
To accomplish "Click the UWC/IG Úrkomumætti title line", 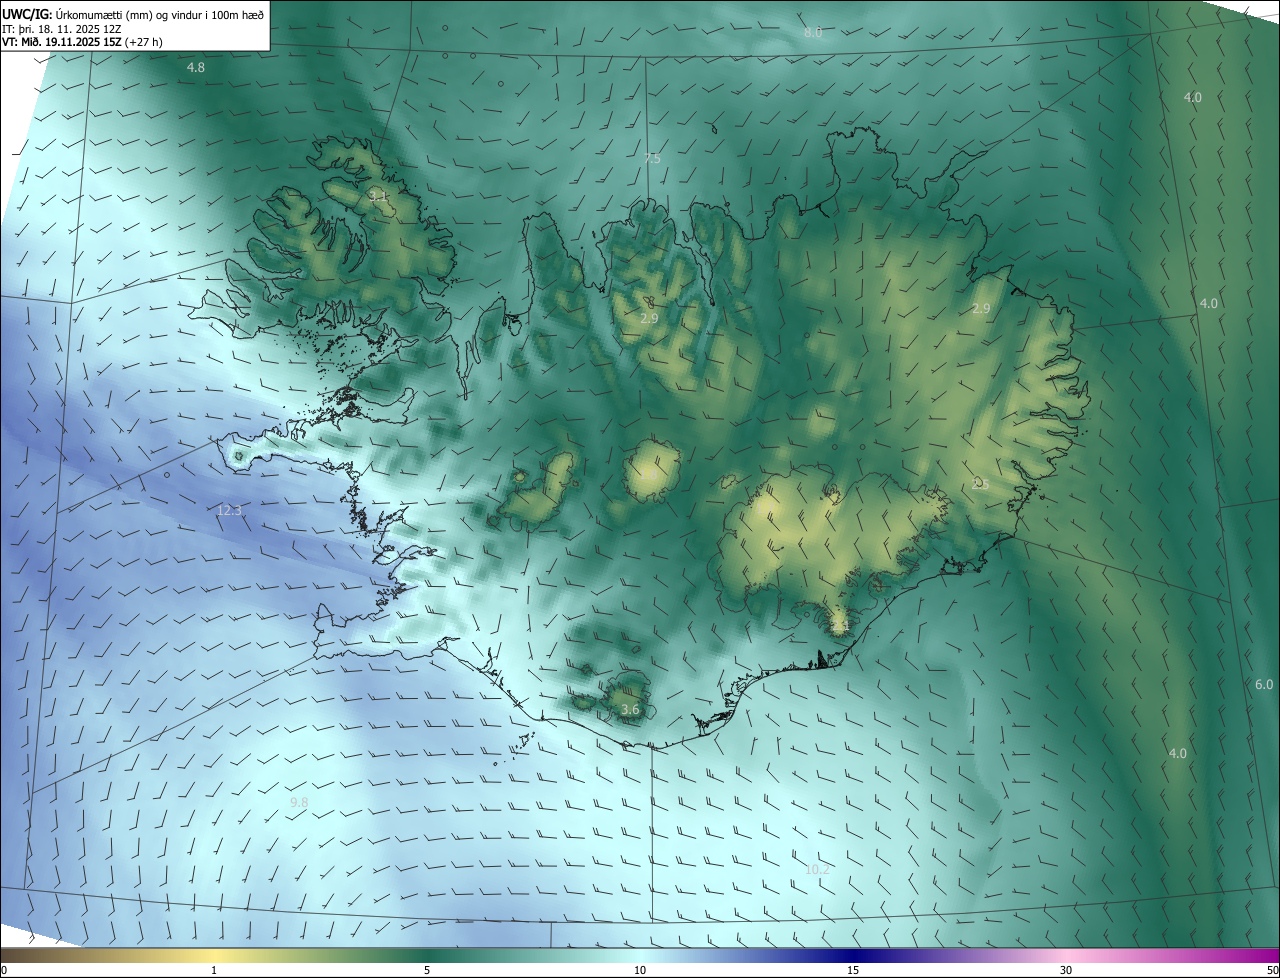I will (x=133, y=13).
